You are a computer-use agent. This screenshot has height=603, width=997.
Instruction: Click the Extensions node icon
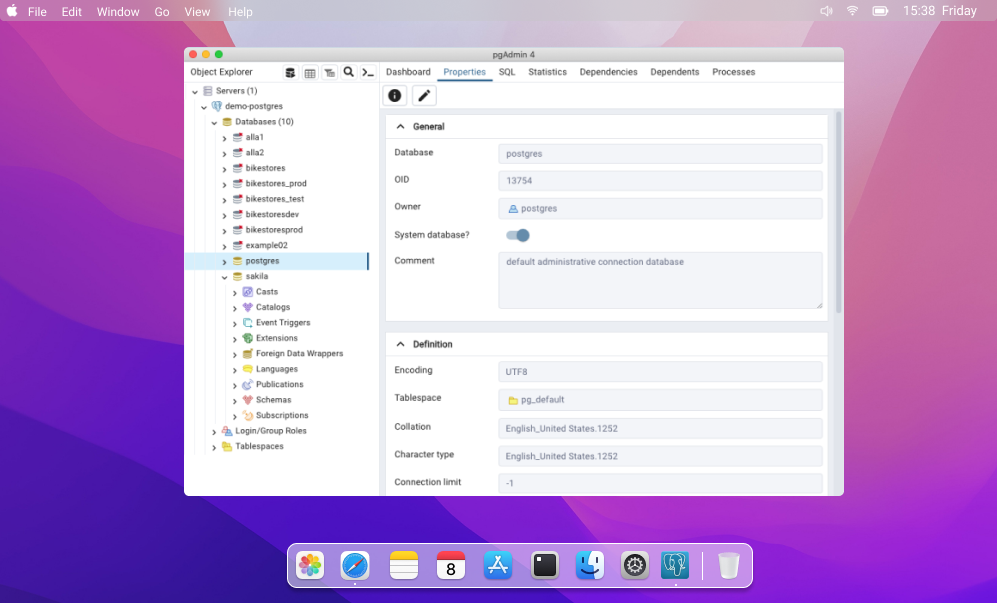[x=248, y=338]
